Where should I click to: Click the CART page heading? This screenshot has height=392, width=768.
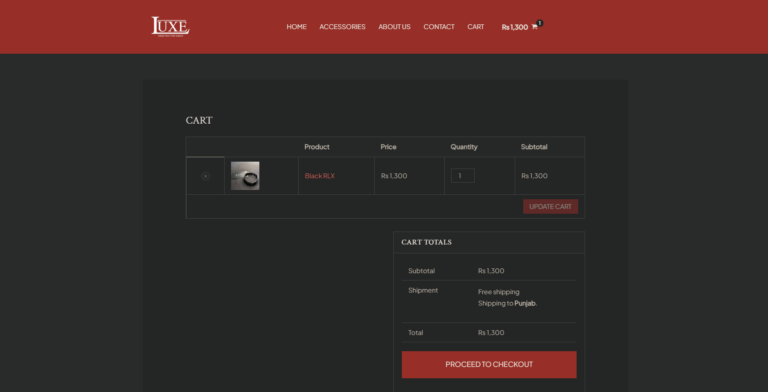coord(199,121)
